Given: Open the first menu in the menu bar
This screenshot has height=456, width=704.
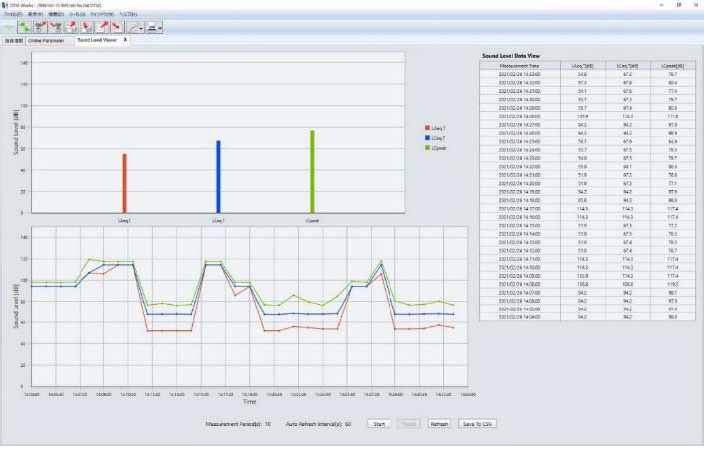Looking at the screenshot, I should [x=12, y=14].
